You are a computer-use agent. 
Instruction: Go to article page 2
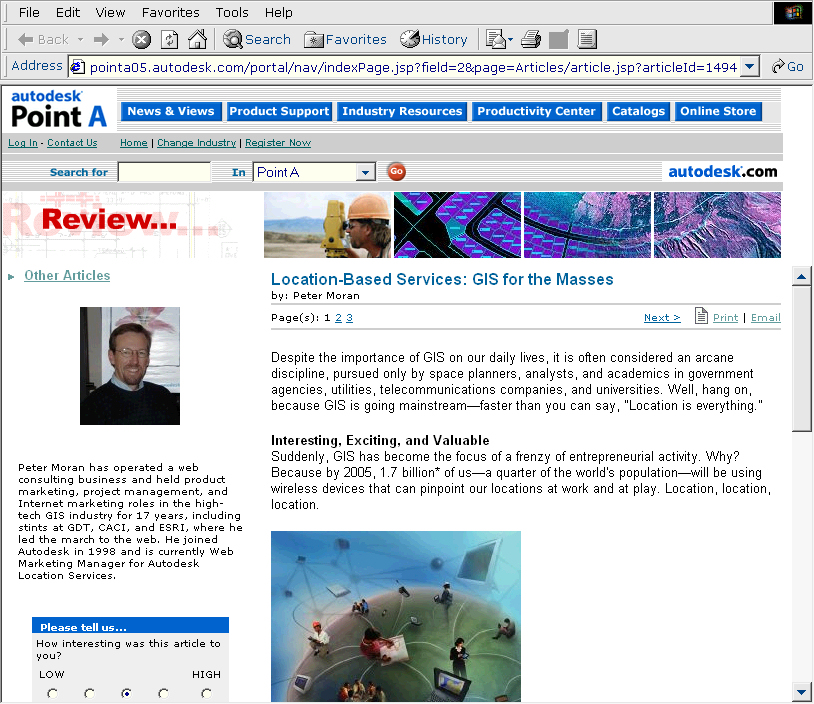pyautogui.click(x=338, y=318)
